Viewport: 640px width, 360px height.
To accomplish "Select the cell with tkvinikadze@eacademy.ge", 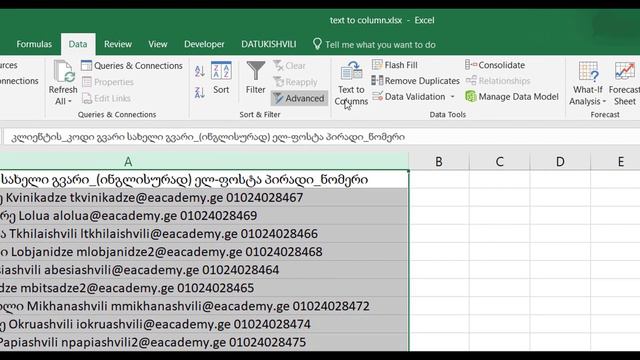I will tap(204, 198).
